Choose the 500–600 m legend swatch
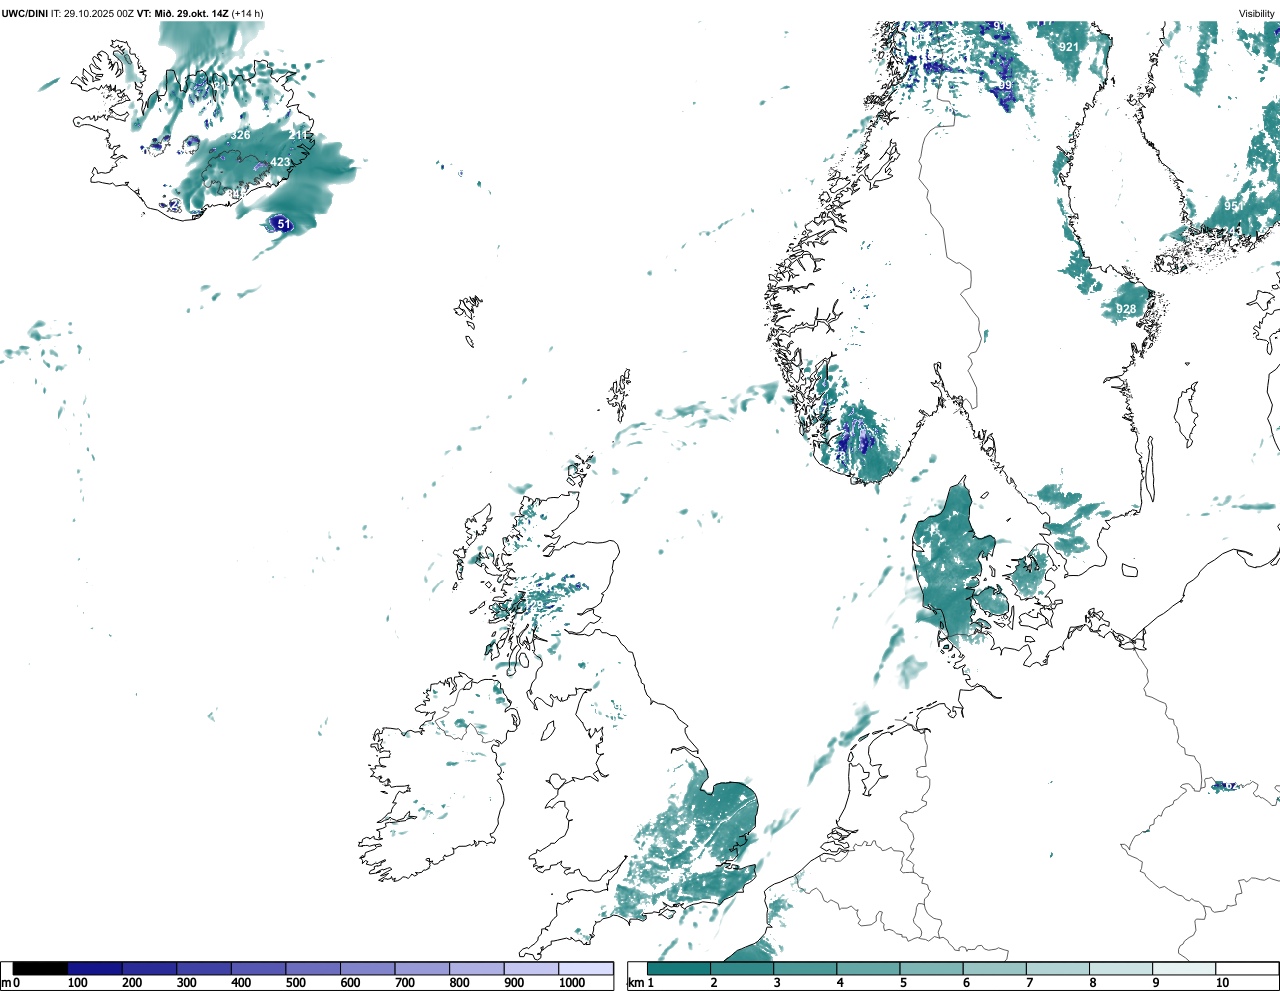Viewport: 1280px width, 991px height. (x=313, y=968)
